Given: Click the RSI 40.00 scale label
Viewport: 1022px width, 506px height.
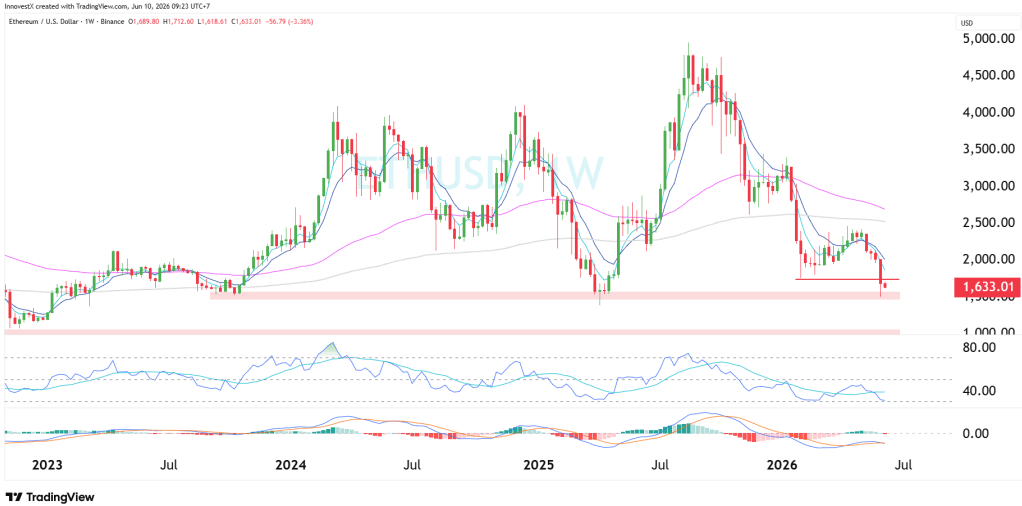Looking at the screenshot, I should point(991,391).
